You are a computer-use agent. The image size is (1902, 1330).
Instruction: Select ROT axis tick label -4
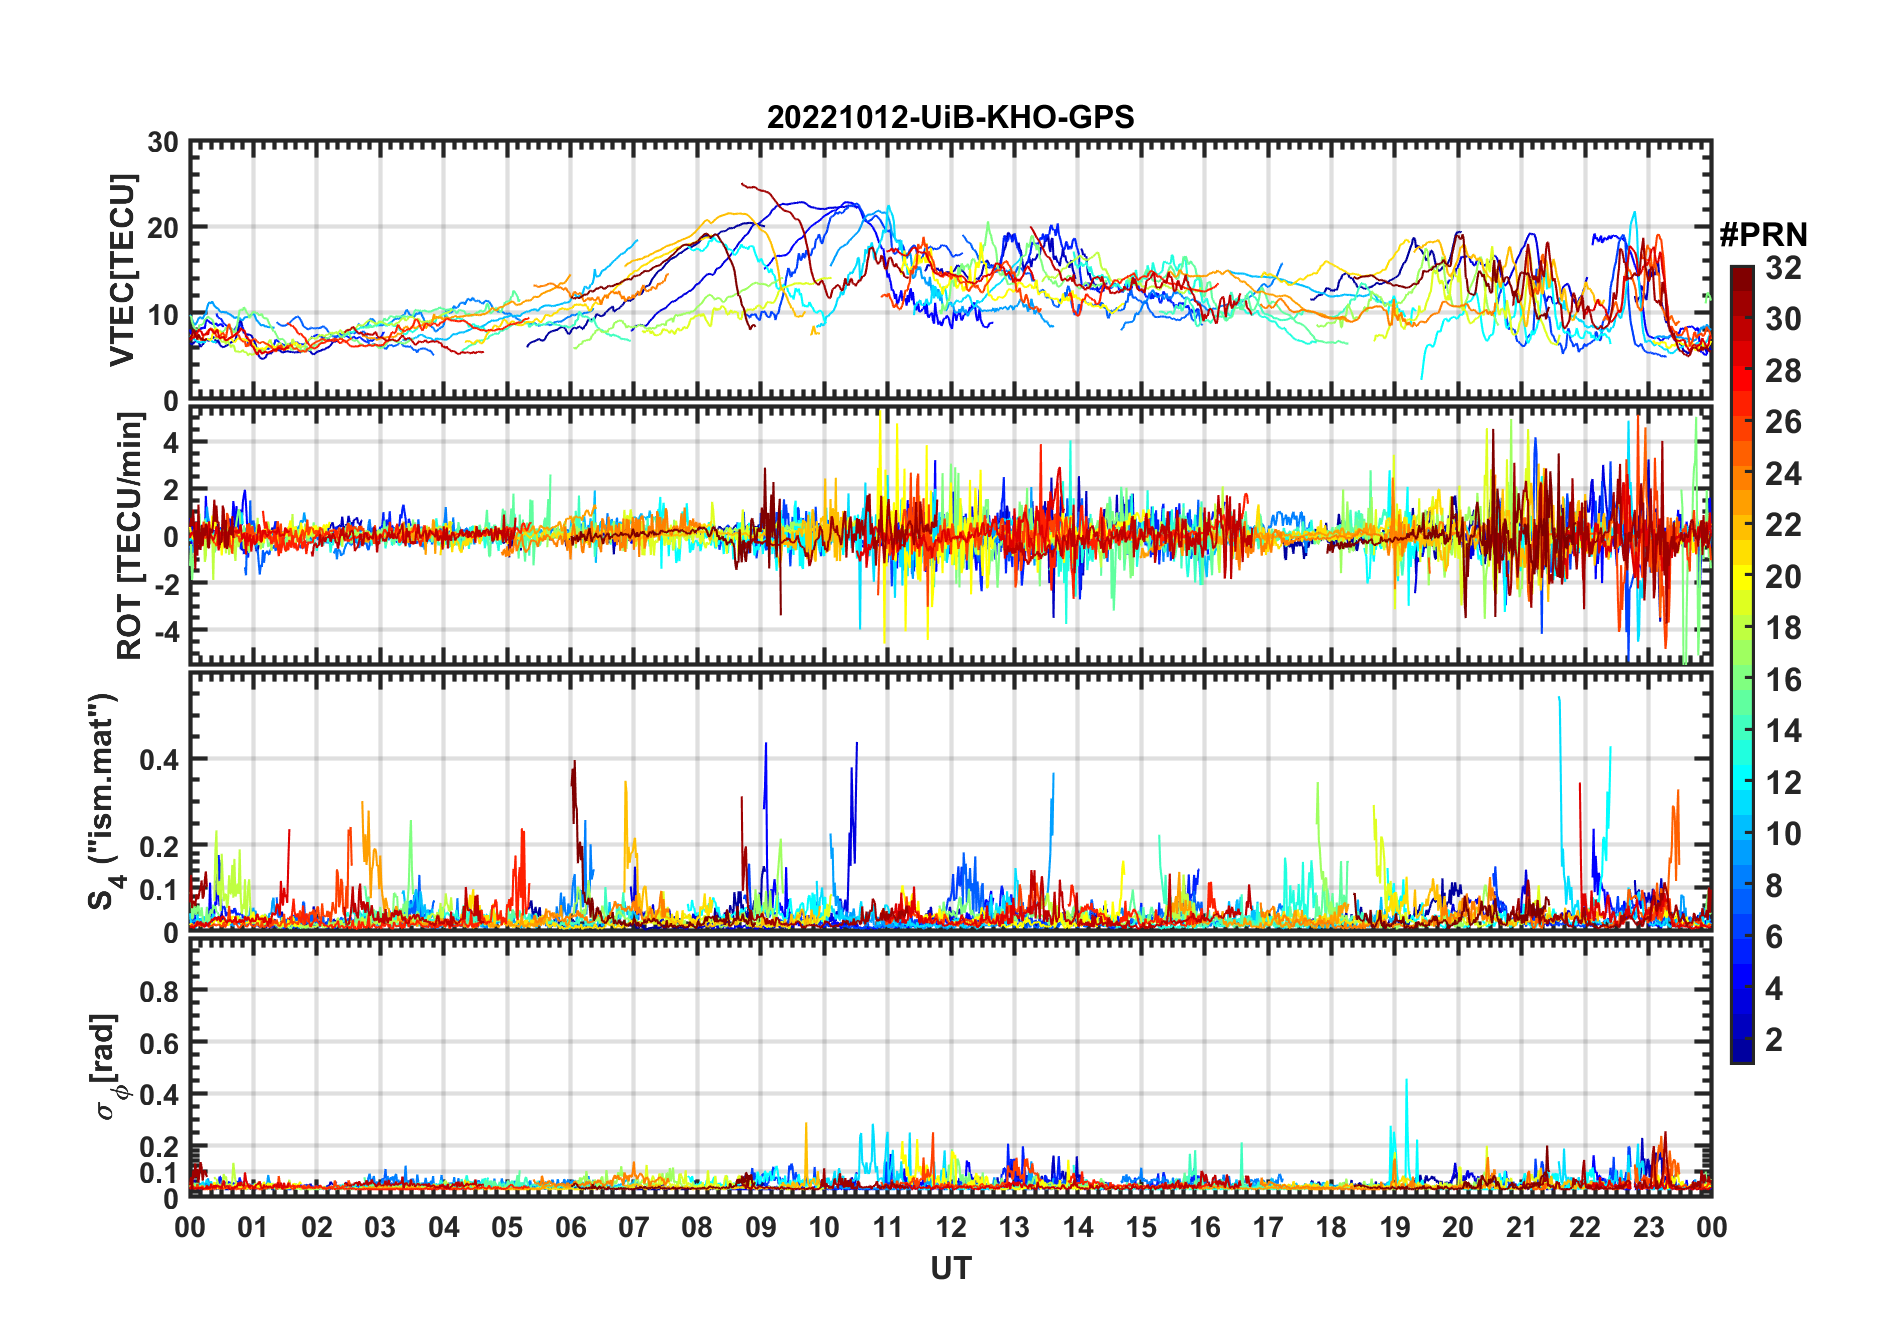[x=165, y=631]
